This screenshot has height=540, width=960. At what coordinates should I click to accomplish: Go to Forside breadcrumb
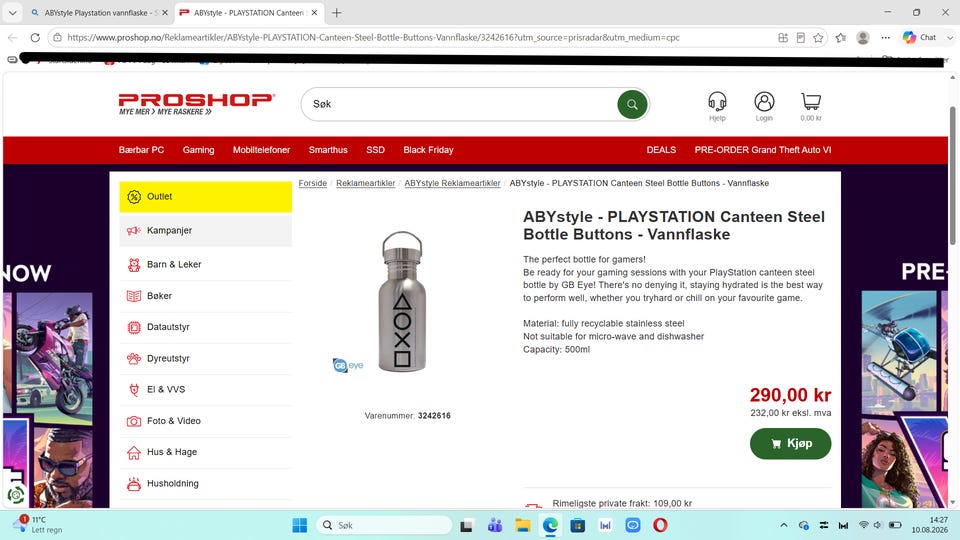coord(313,183)
